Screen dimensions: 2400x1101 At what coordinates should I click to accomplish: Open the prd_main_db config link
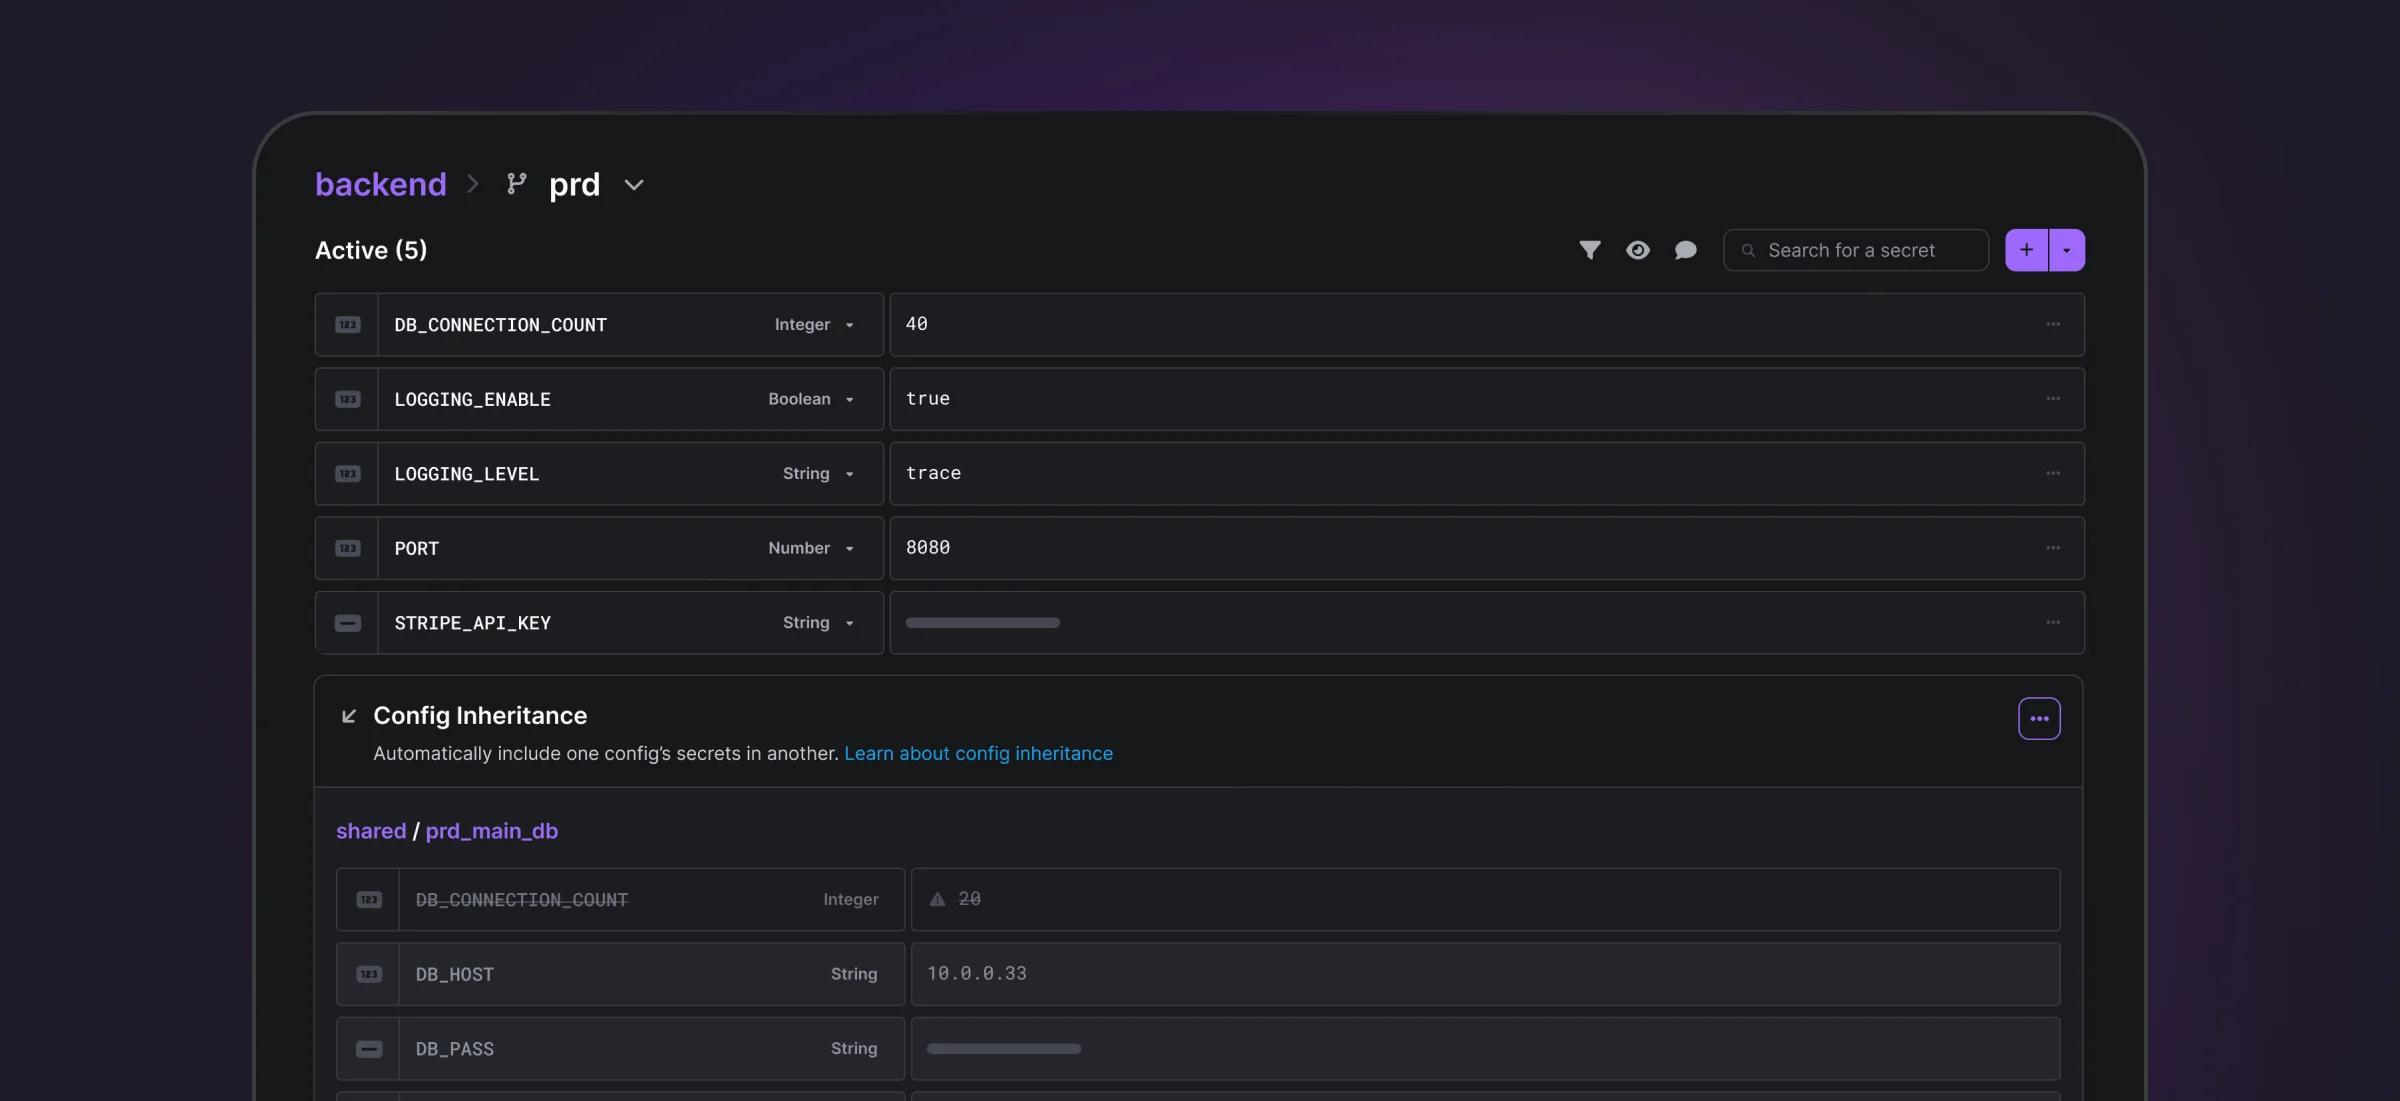[x=491, y=831]
